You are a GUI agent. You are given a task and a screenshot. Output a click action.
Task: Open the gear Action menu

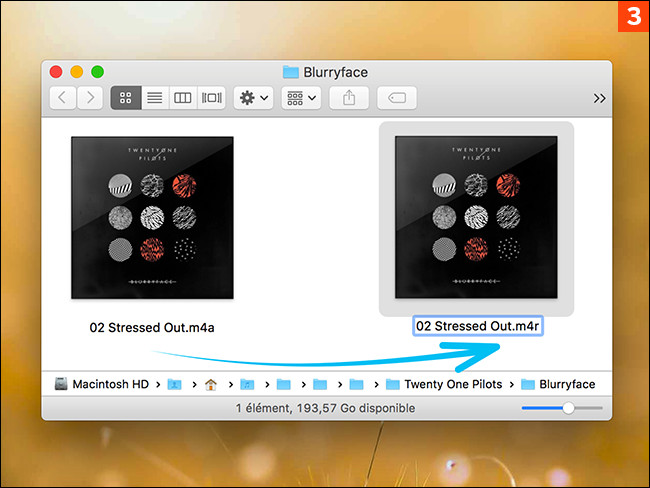click(252, 98)
